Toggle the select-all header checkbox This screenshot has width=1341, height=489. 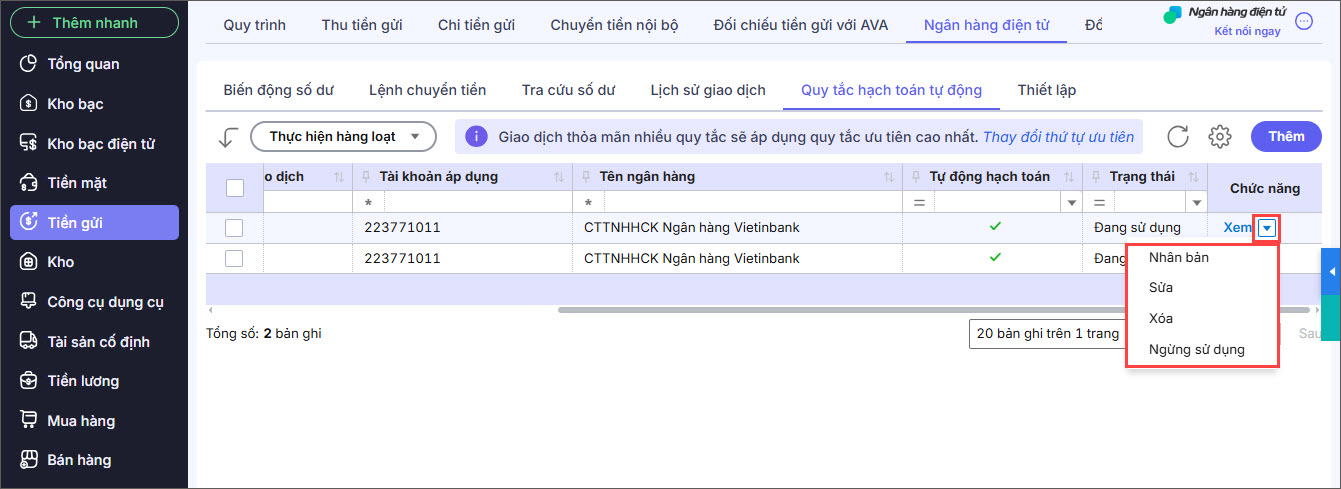(x=235, y=187)
